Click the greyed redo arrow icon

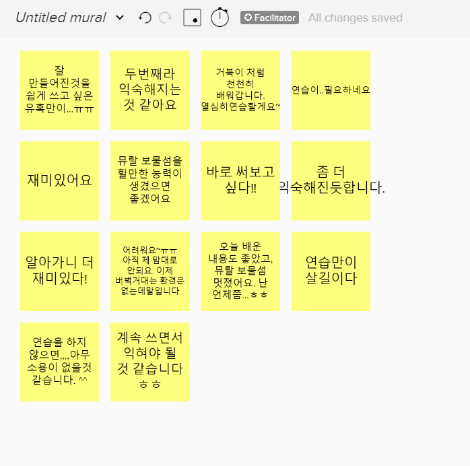coord(165,18)
